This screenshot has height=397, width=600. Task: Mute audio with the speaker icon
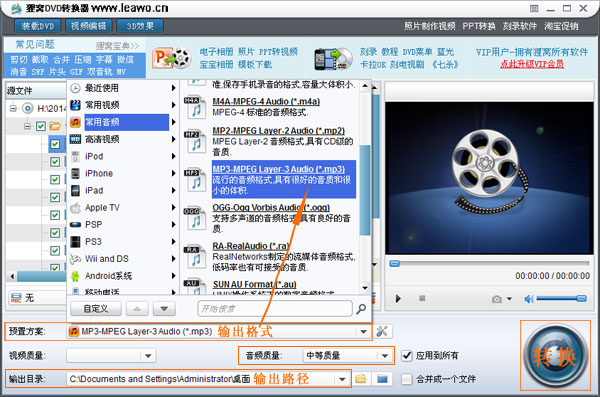pyautogui.click(x=529, y=299)
